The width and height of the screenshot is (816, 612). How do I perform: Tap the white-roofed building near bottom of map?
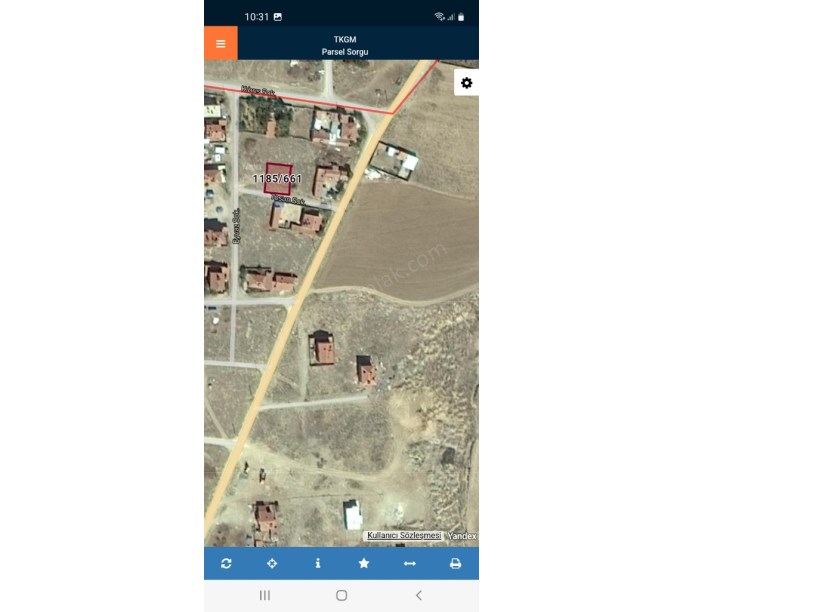(x=353, y=515)
